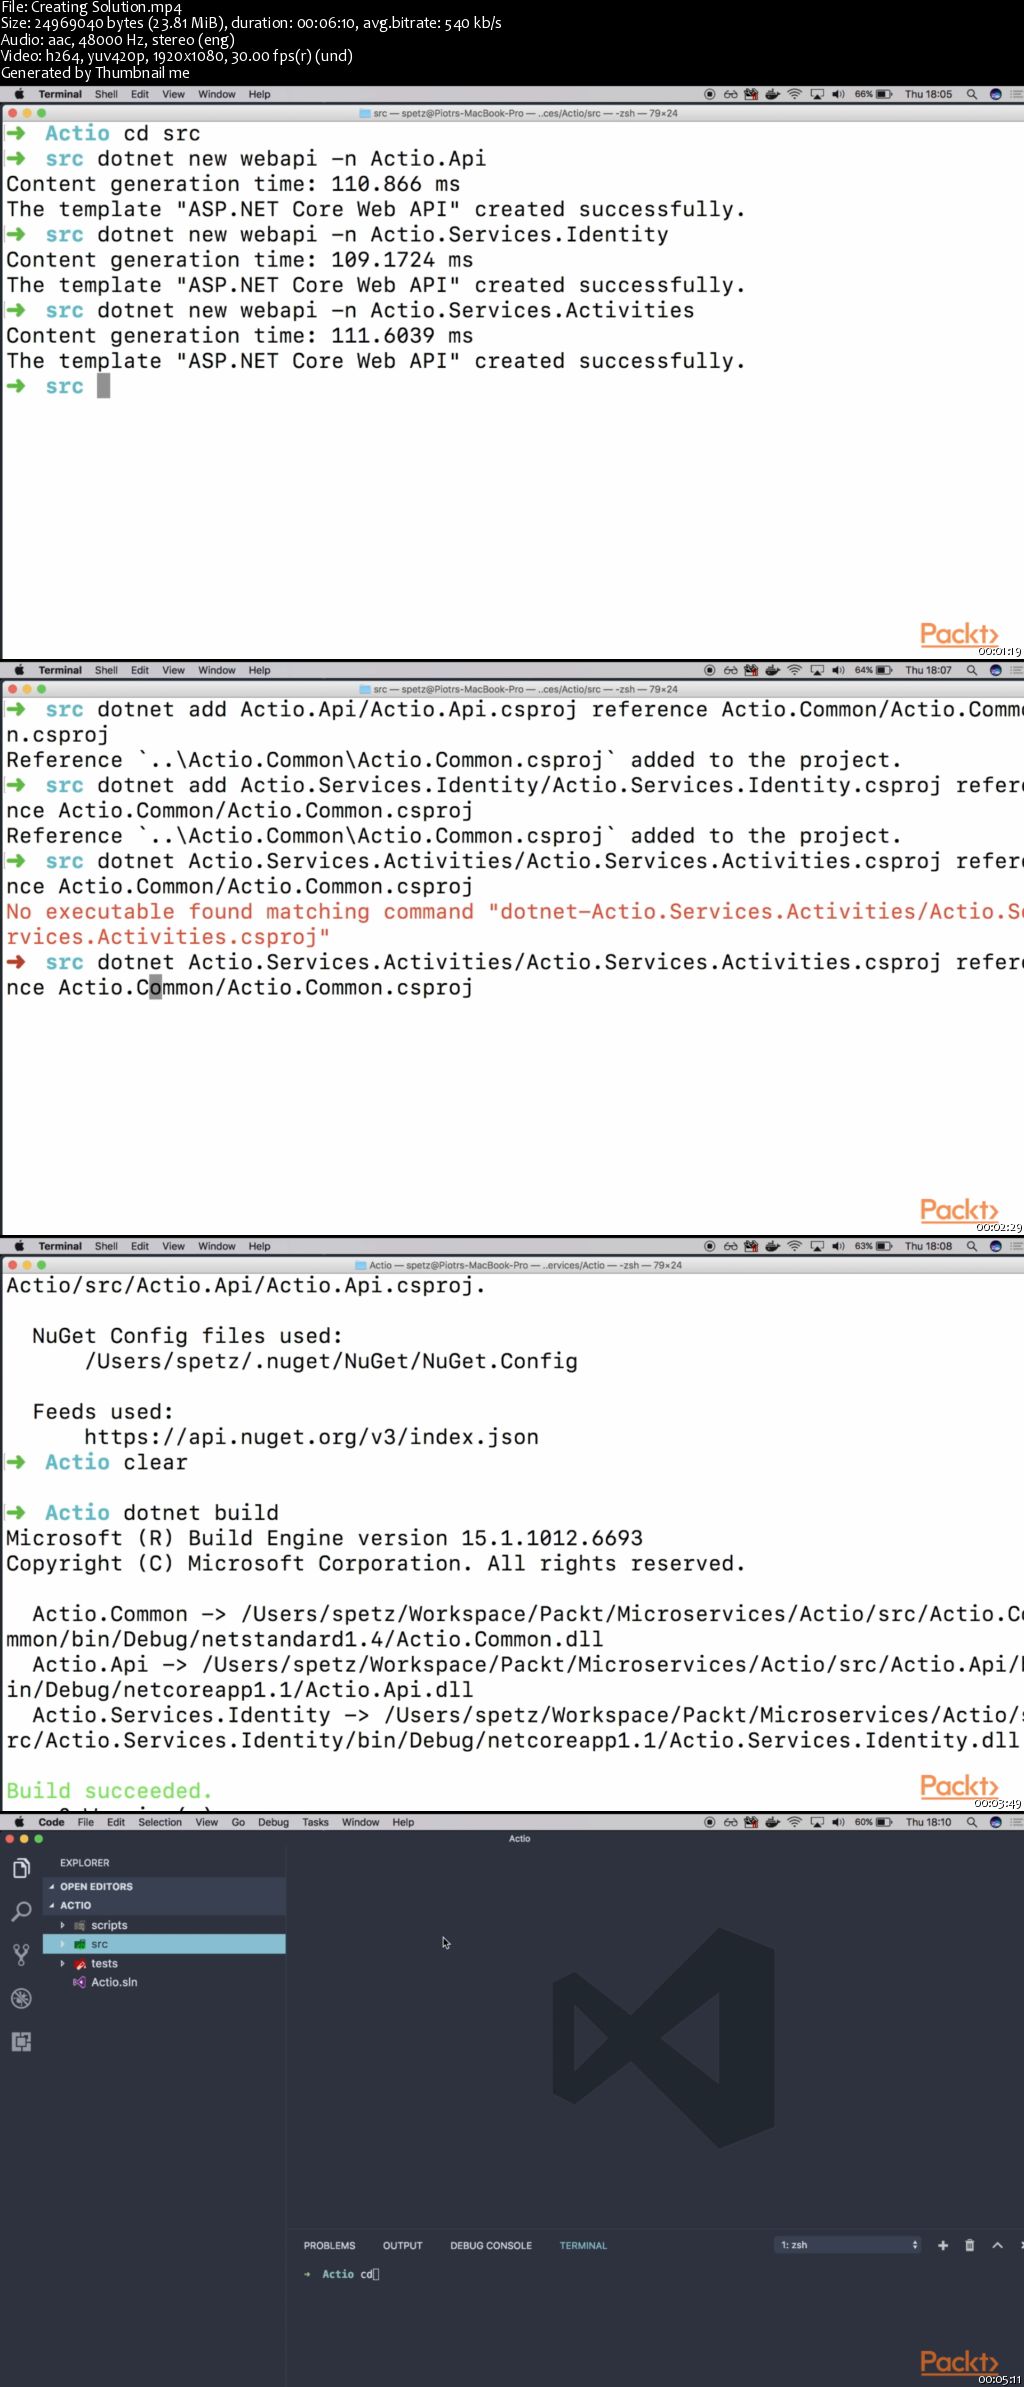
Task: Open the Tasks menu in VS Code
Action: coord(315,1822)
